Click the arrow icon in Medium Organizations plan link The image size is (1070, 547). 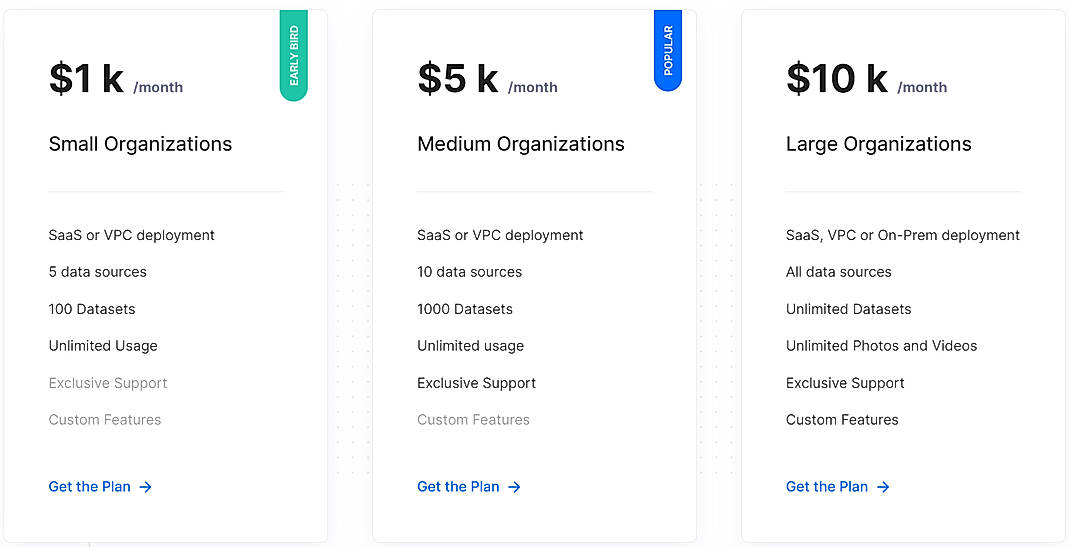[515, 487]
